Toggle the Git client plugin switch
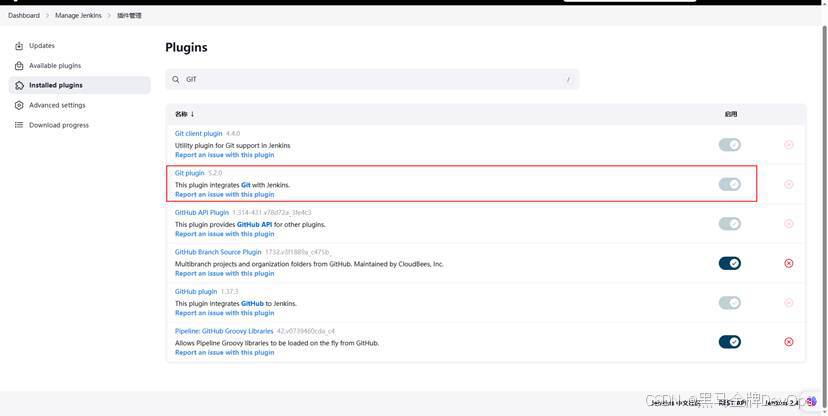The image size is (828, 416). pyautogui.click(x=730, y=145)
